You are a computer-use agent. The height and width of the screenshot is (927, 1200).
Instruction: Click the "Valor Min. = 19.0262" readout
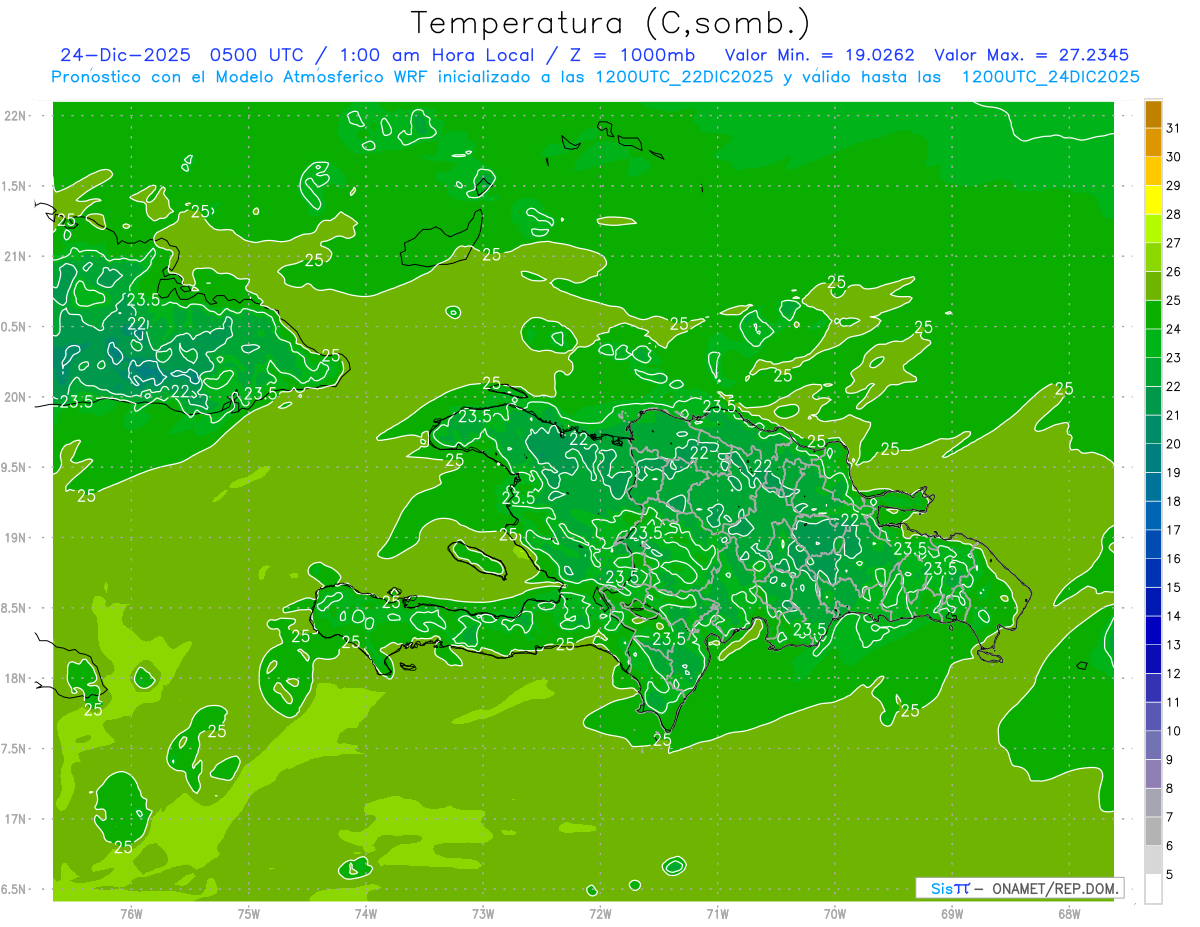coord(820,55)
